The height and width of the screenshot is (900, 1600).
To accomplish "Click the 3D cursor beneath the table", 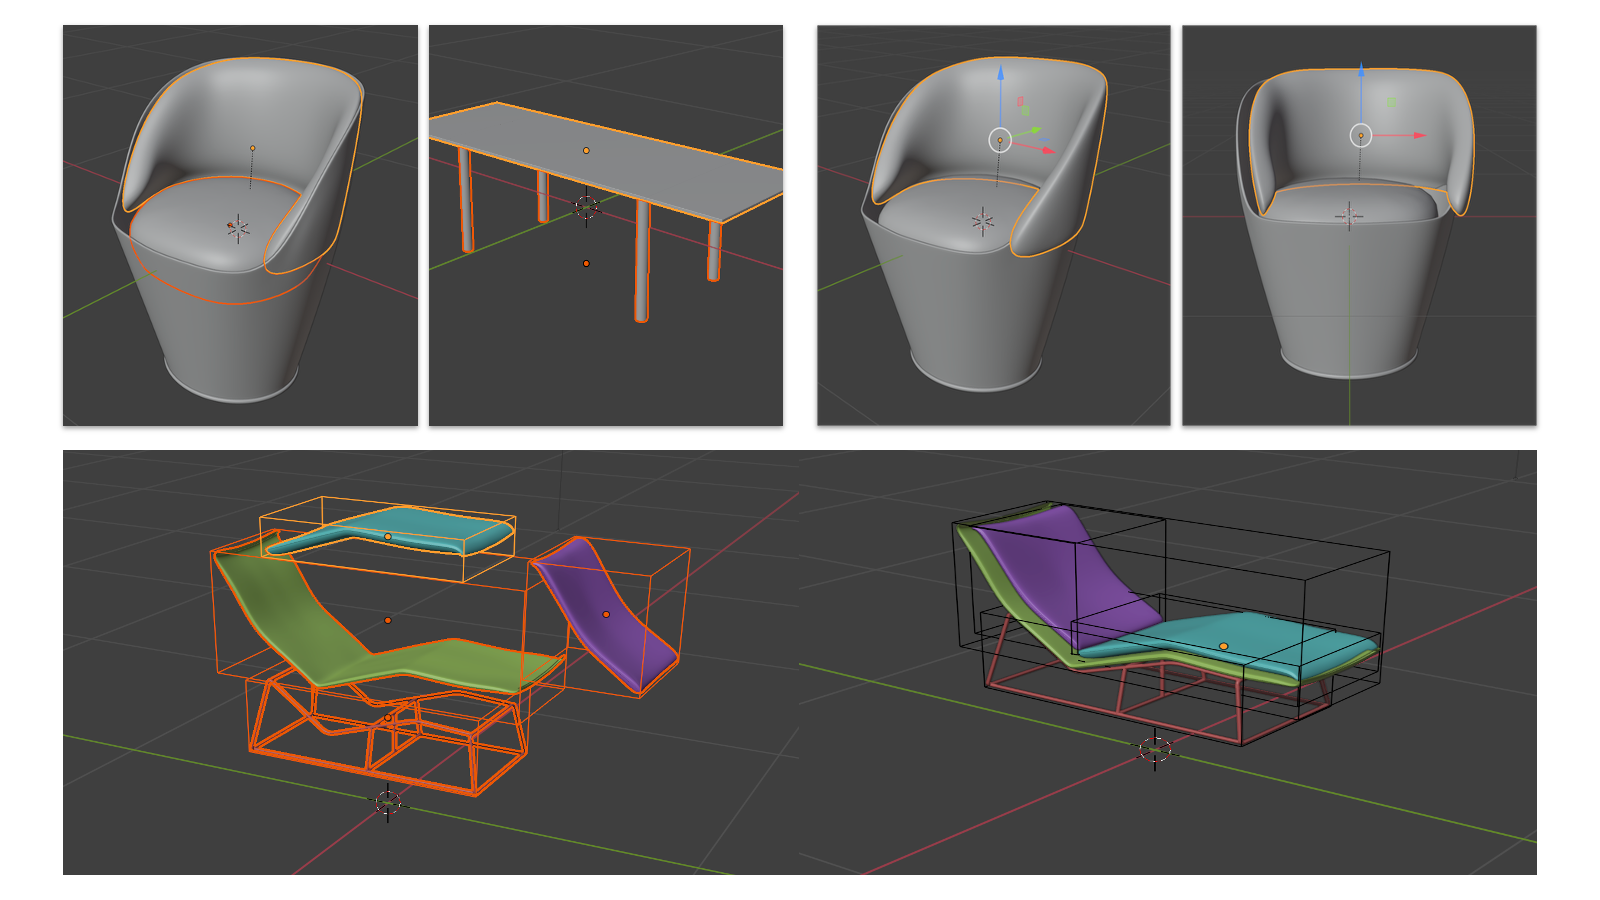I will pos(586,208).
